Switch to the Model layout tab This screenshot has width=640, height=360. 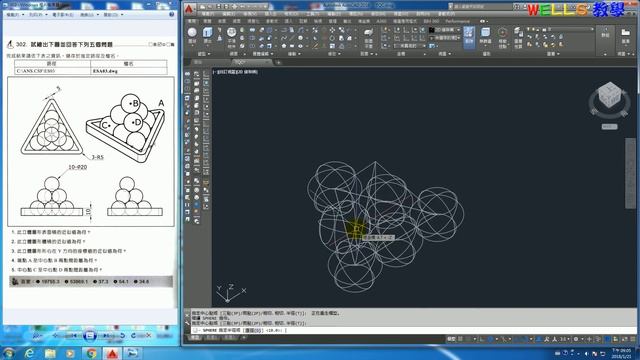(195, 338)
